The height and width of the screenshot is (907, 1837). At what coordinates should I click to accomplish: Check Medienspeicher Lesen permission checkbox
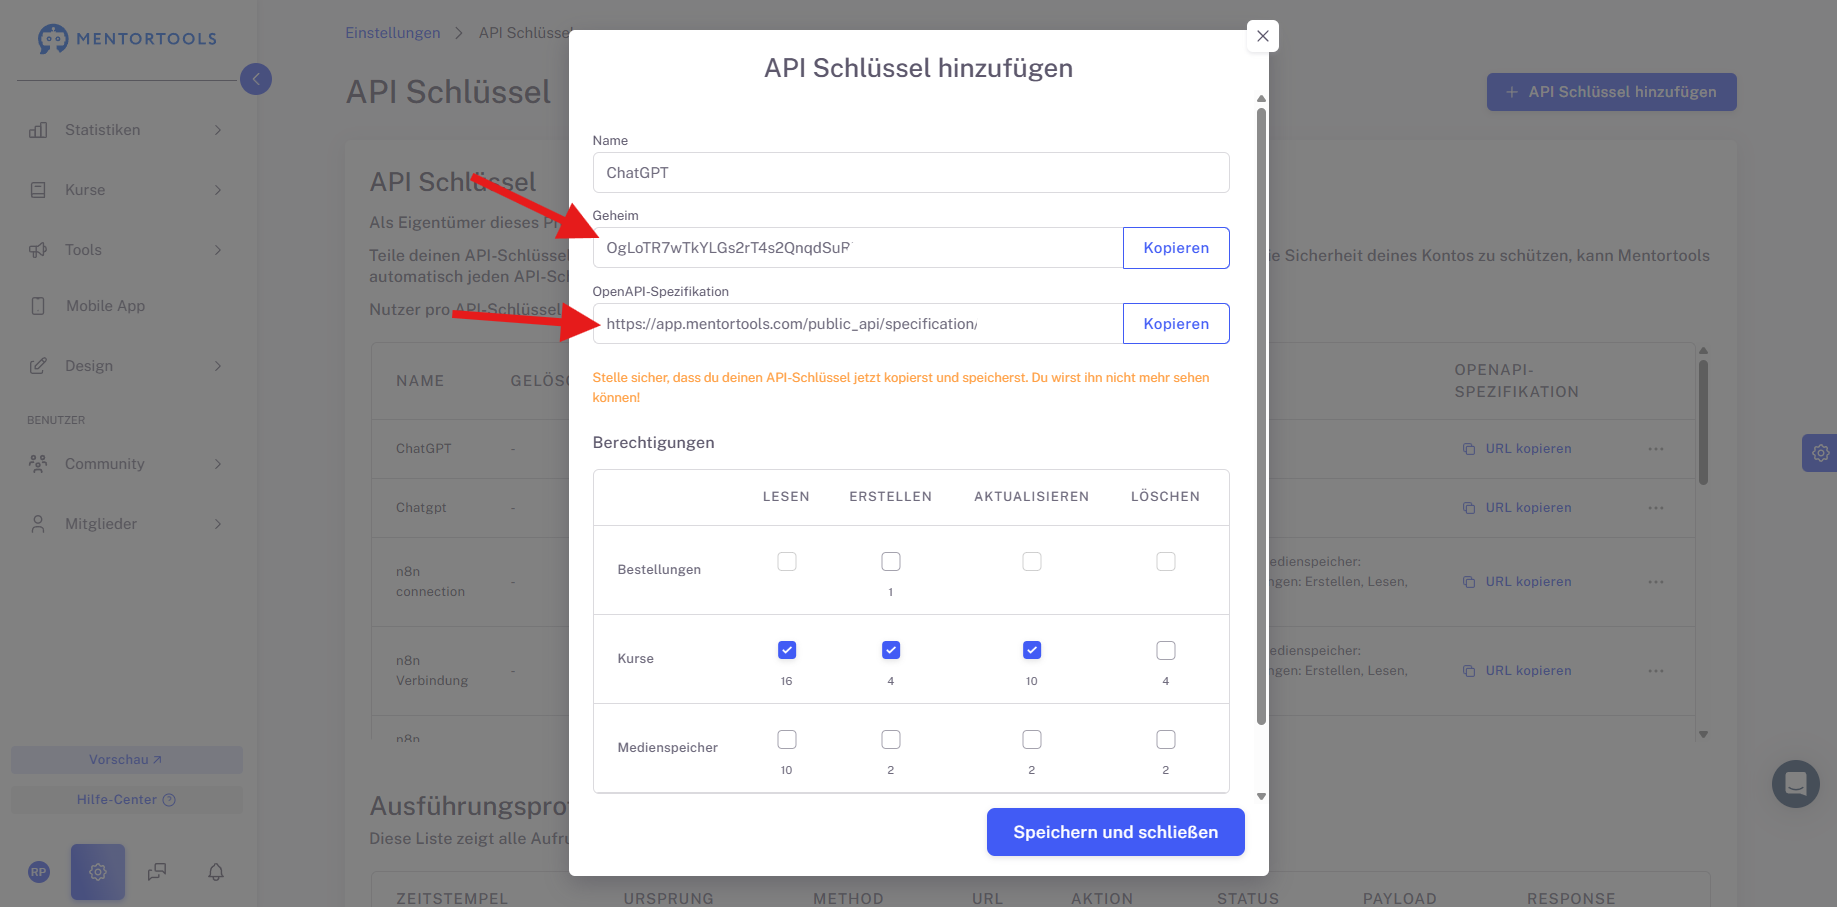(787, 739)
